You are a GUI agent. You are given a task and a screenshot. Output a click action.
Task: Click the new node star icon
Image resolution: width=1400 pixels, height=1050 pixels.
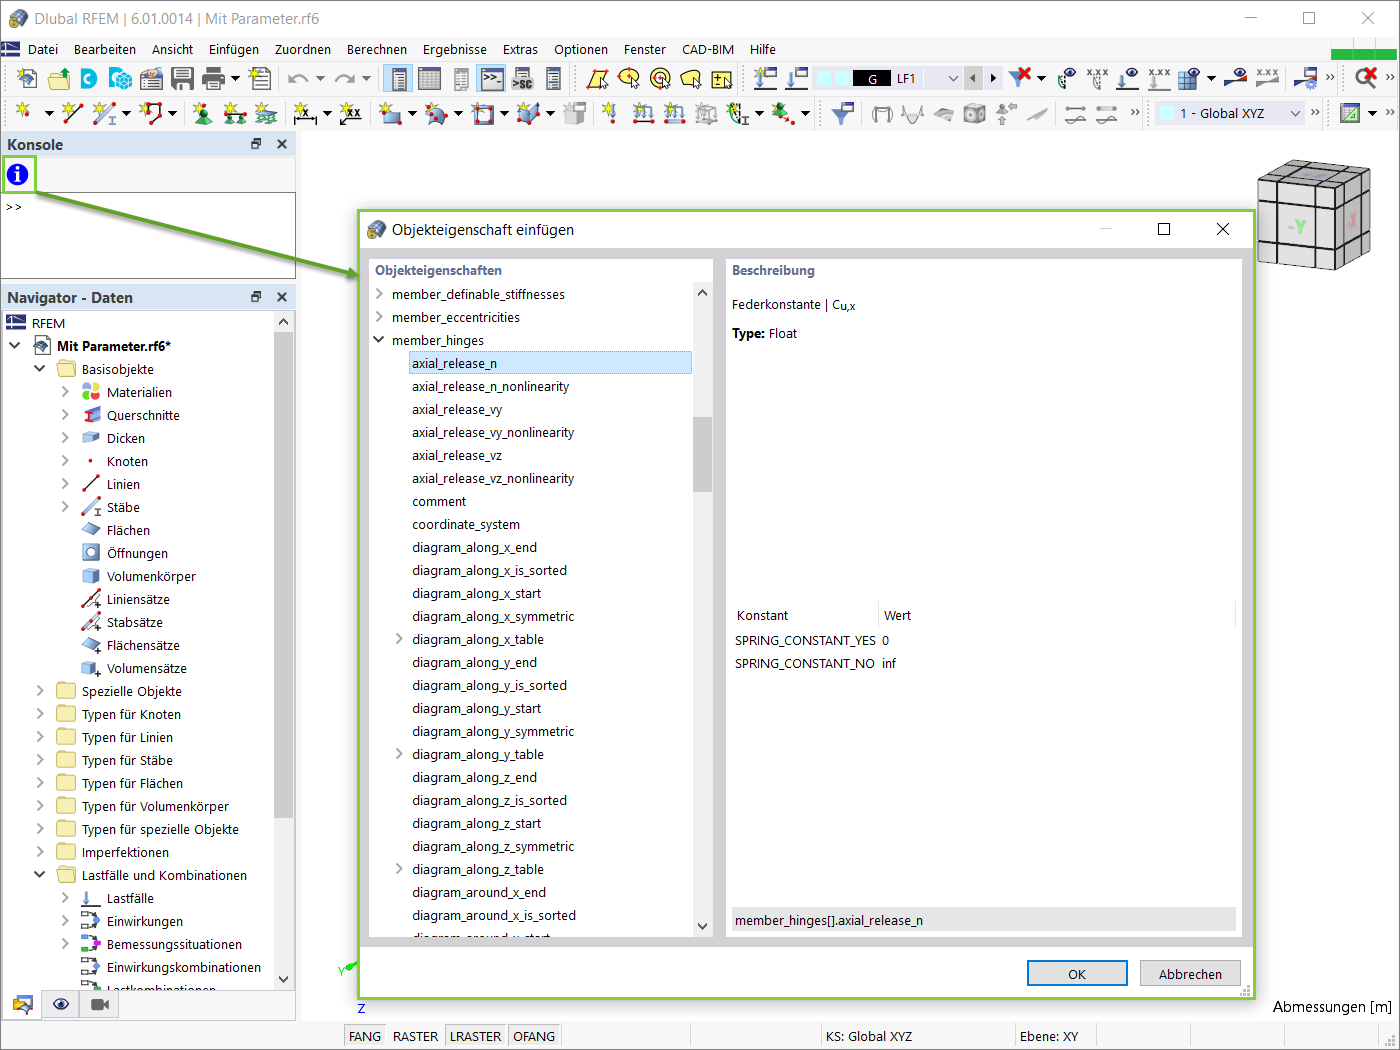23,113
